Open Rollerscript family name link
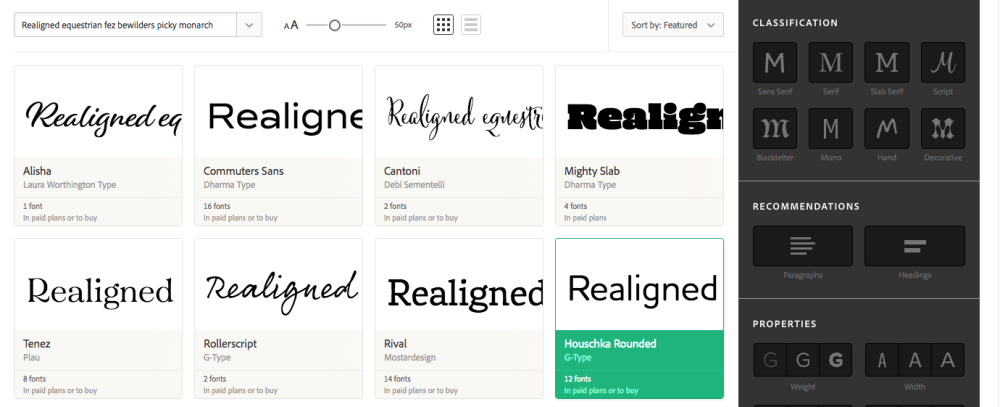 pyautogui.click(x=230, y=344)
